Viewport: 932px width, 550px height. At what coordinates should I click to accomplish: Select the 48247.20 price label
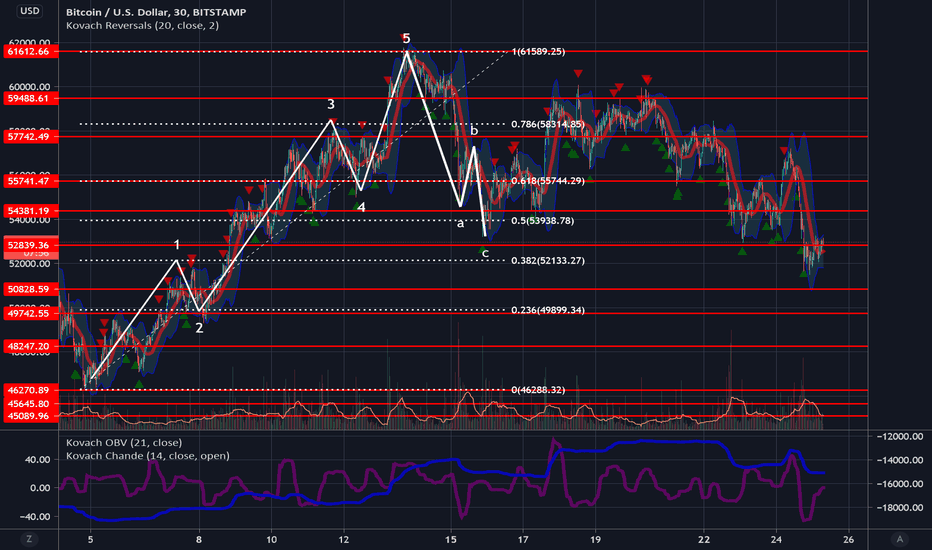pyautogui.click(x=31, y=346)
